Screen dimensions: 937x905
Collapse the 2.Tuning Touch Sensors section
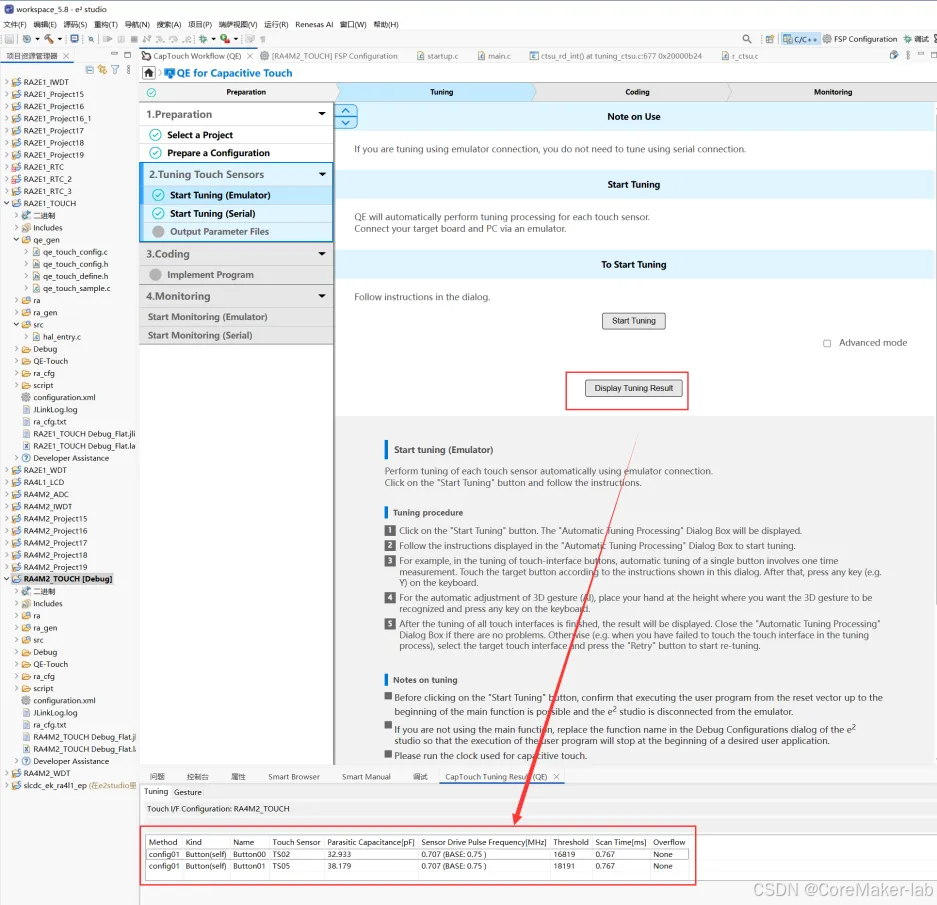pos(322,174)
